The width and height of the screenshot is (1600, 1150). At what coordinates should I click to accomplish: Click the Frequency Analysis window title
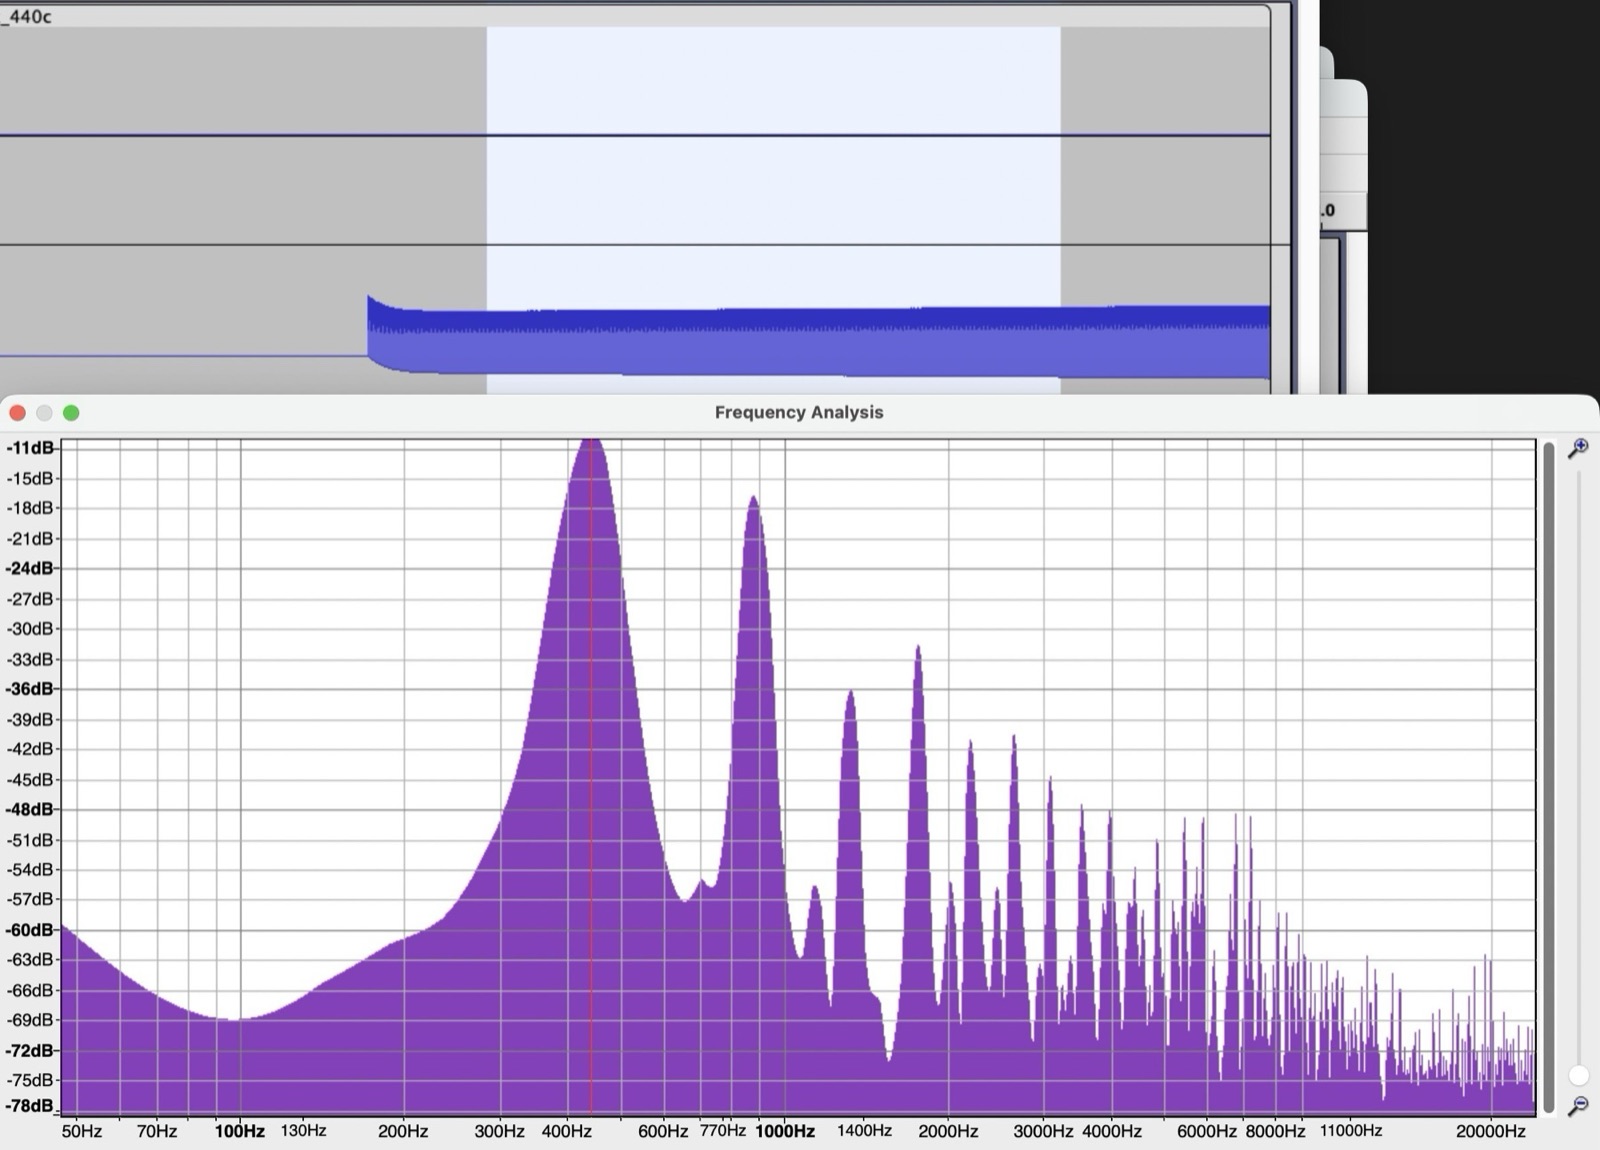click(x=799, y=412)
